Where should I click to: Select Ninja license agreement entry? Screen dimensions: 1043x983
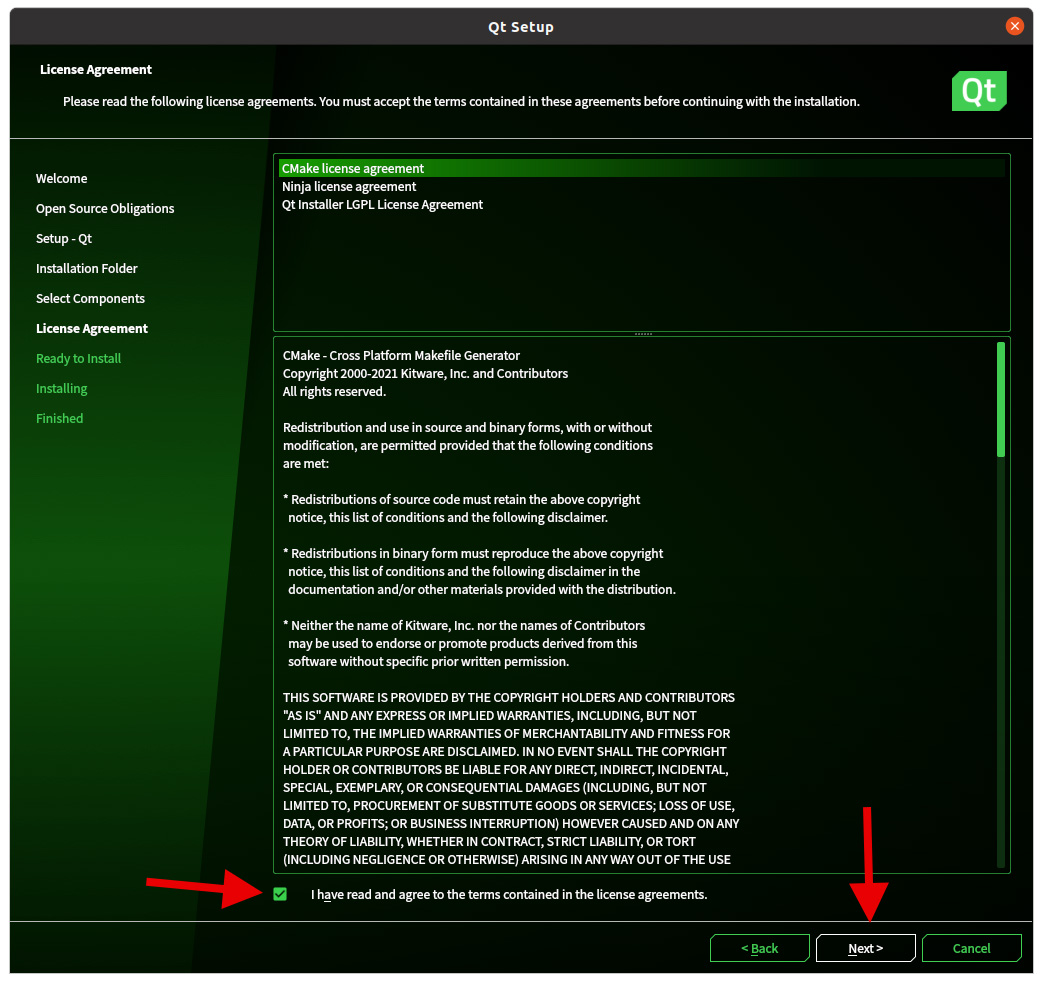point(349,187)
